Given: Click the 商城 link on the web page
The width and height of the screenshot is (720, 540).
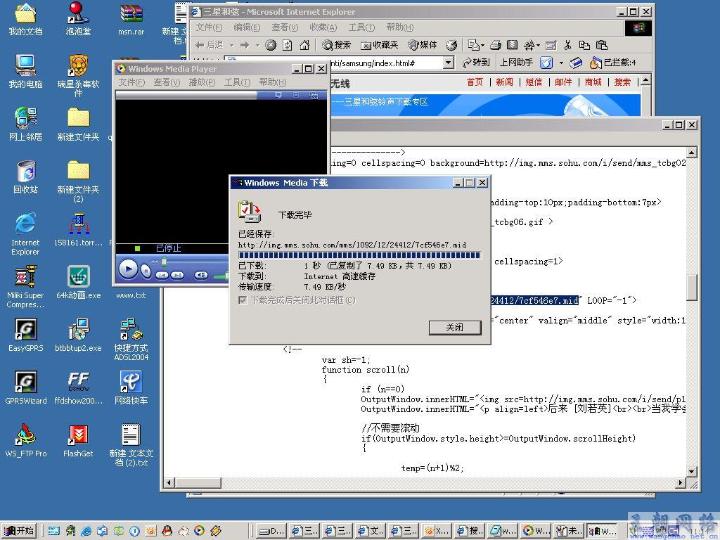Looking at the screenshot, I should tap(593, 82).
